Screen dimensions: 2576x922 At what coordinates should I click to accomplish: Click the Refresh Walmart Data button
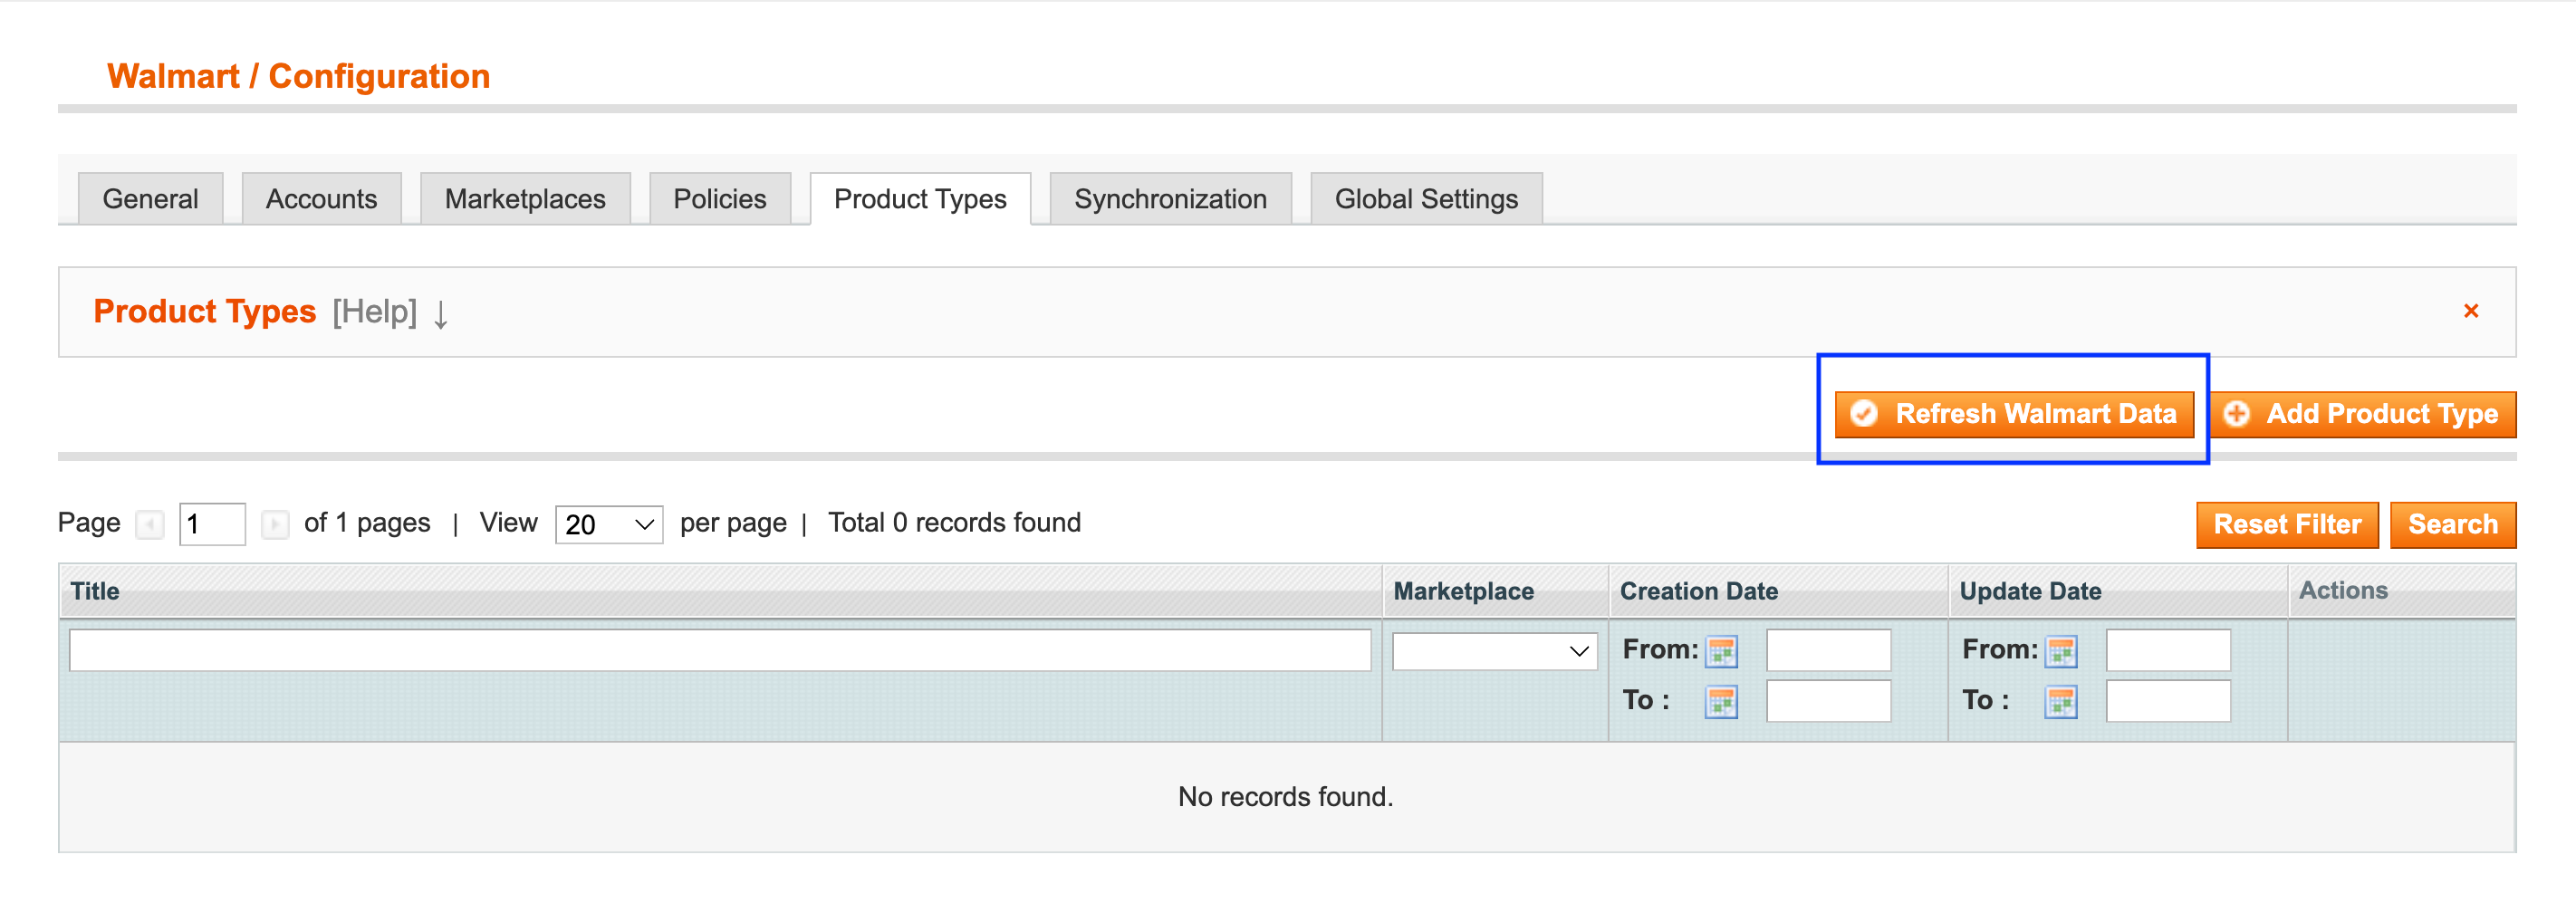tap(2012, 413)
